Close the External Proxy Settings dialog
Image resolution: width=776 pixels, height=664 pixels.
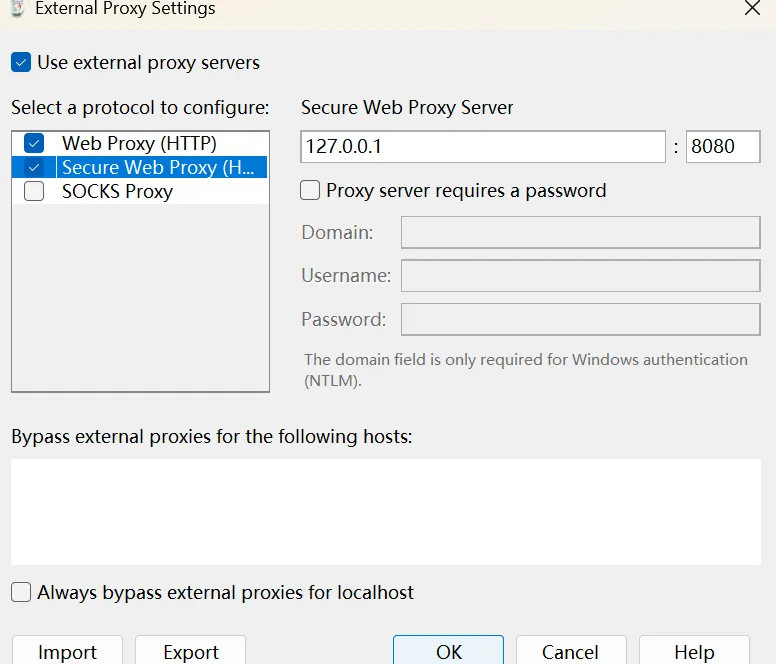pos(752,7)
